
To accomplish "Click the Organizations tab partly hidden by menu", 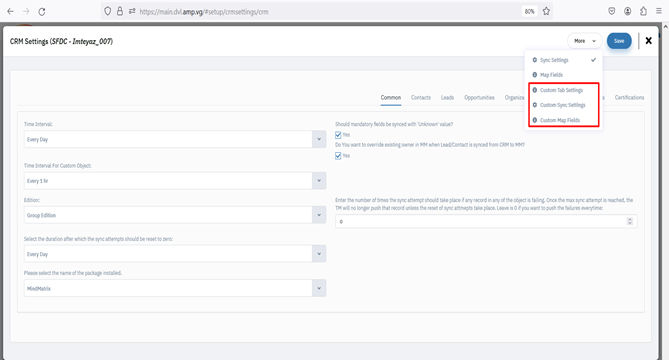I will [515, 98].
